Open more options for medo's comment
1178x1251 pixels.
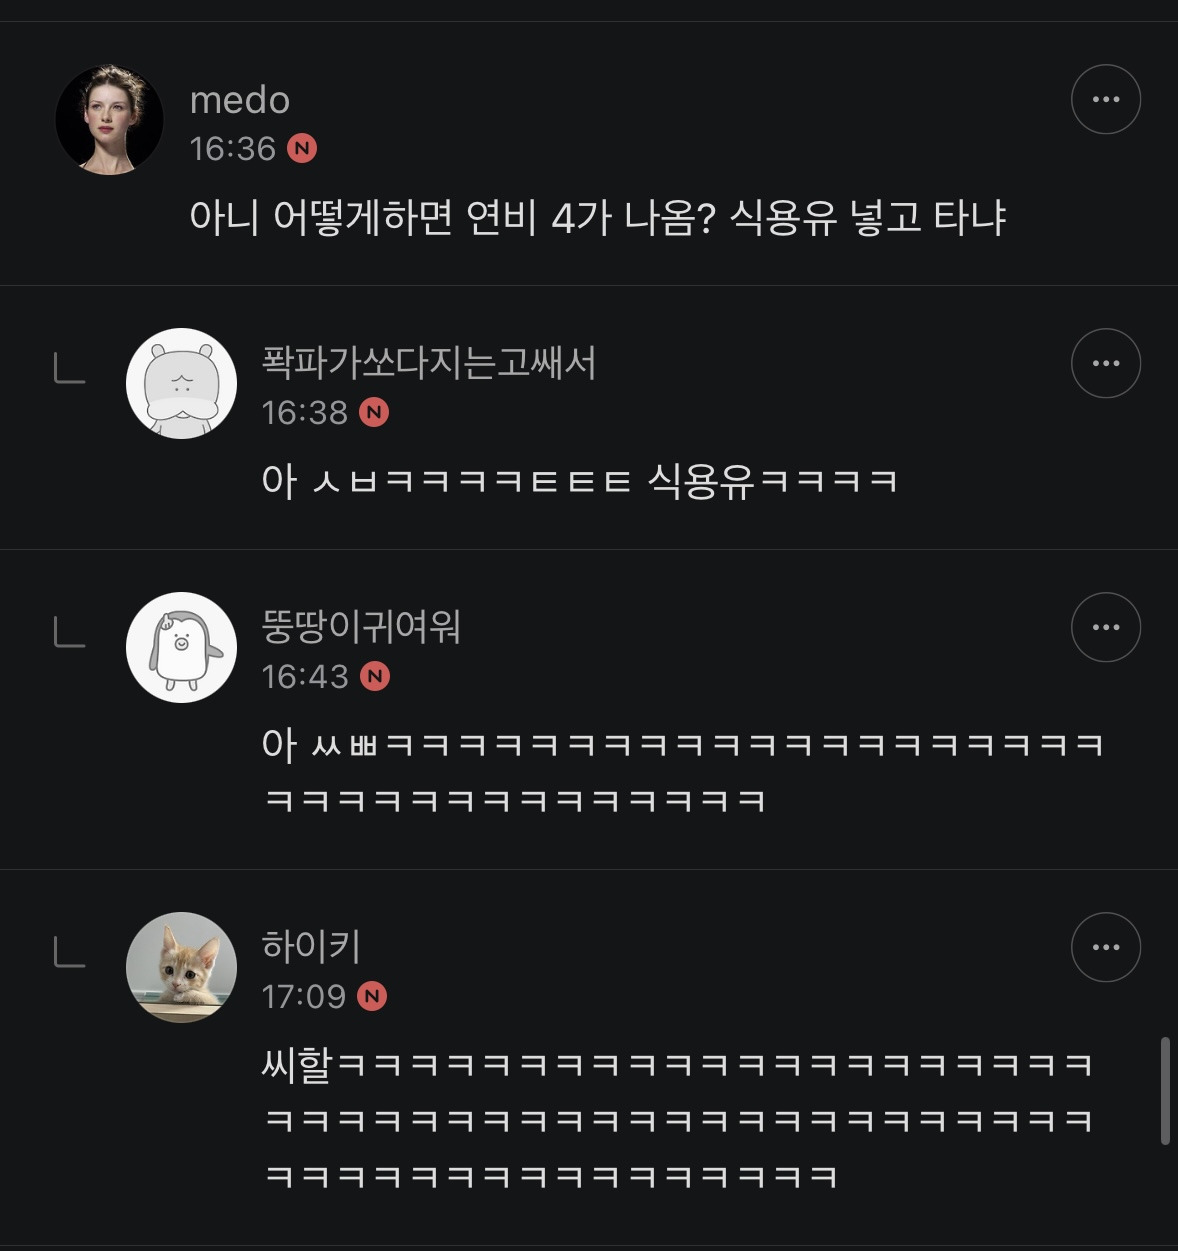point(1105,99)
